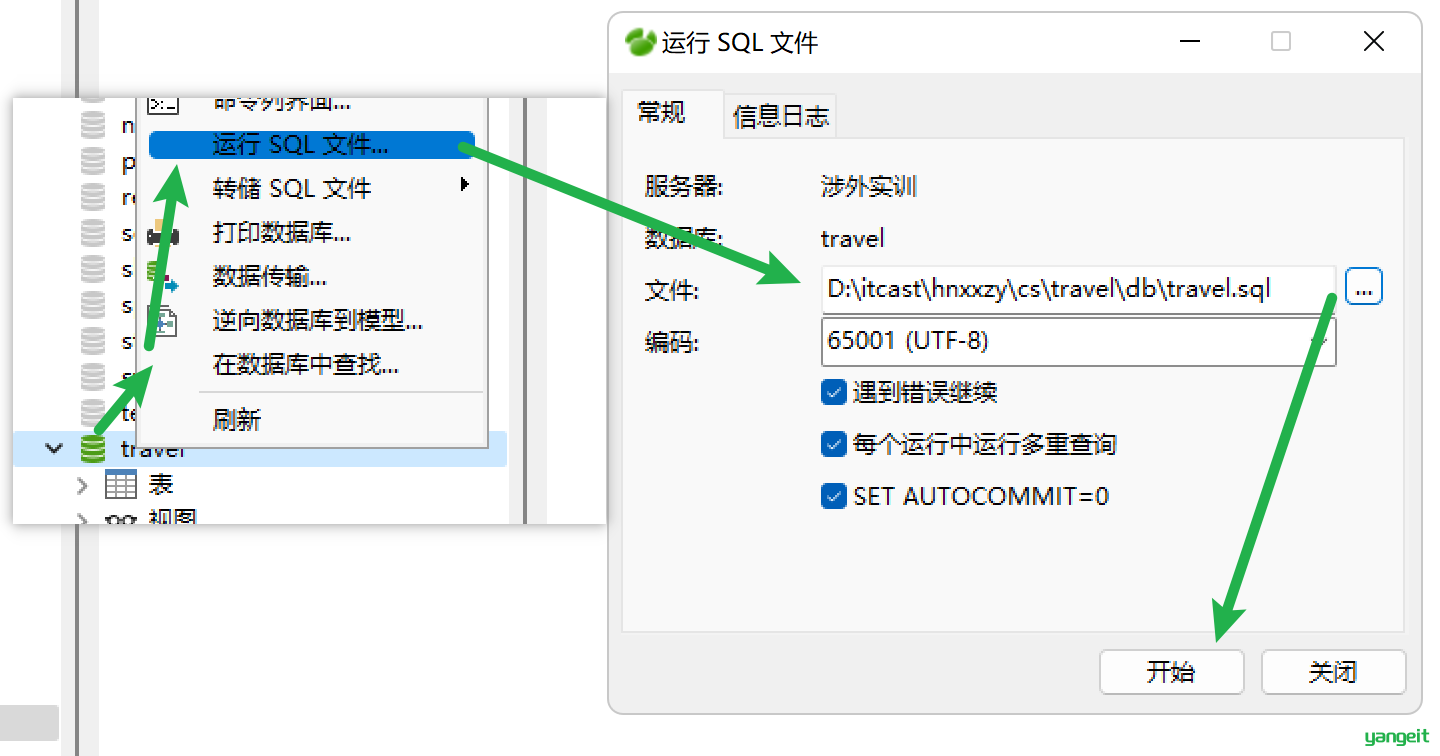Click the table grid icon beside 表

pos(121,485)
